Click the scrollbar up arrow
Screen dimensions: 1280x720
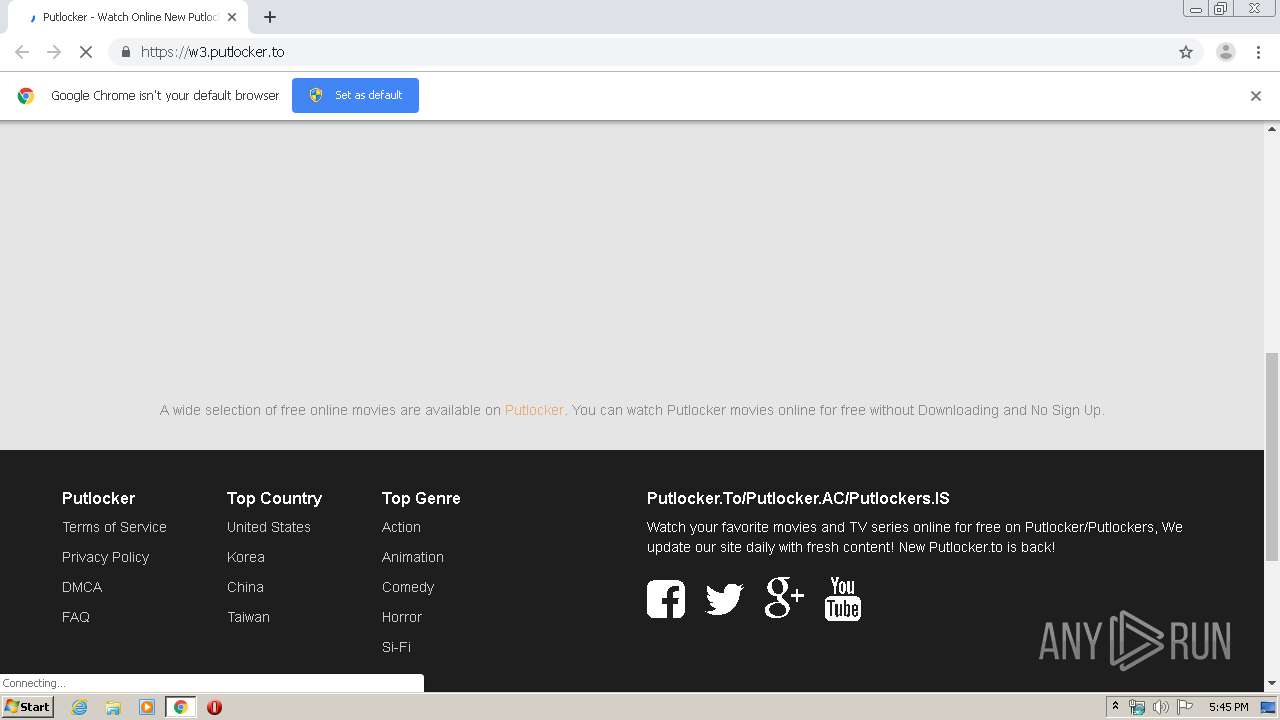tap(1272, 129)
